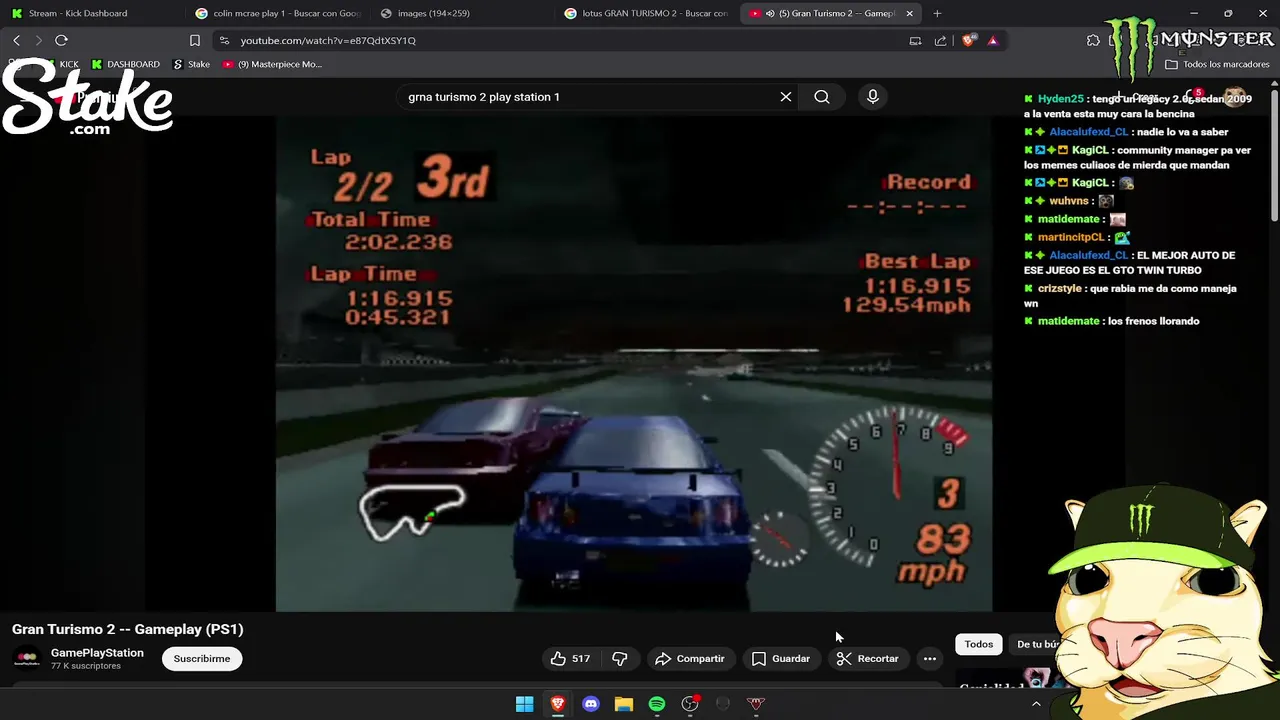Start voice search with the microphone icon
The width and height of the screenshot is (1280, 720).
coord(873,97)
